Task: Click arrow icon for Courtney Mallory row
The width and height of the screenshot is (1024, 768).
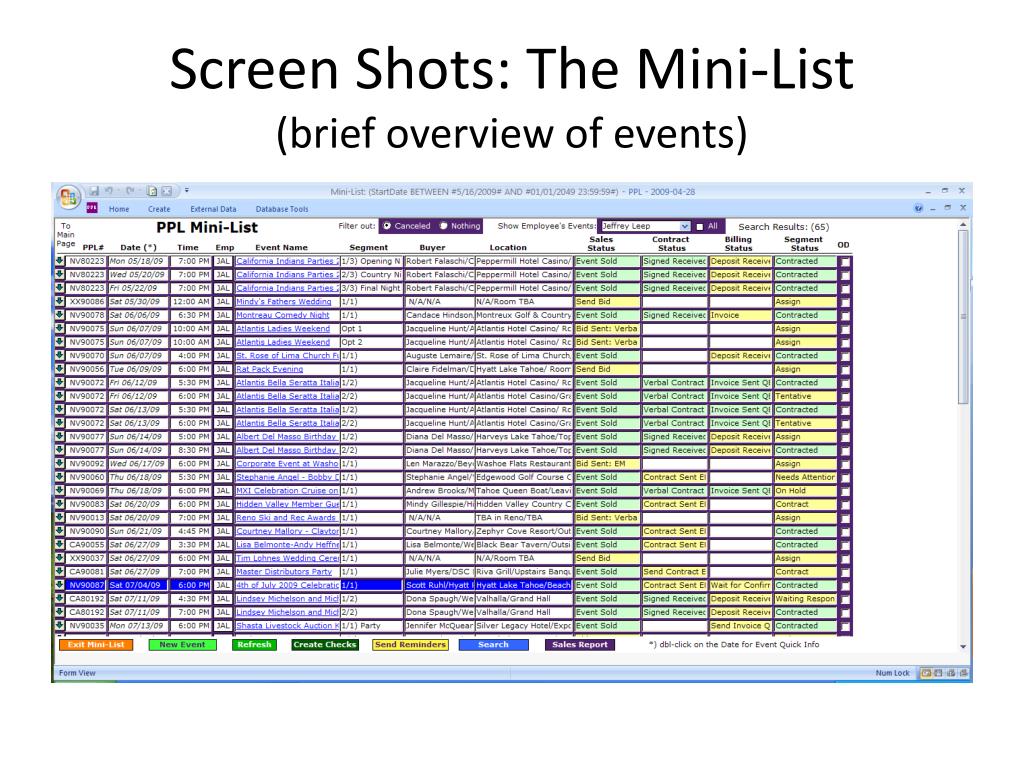Action: pos(59,531)
